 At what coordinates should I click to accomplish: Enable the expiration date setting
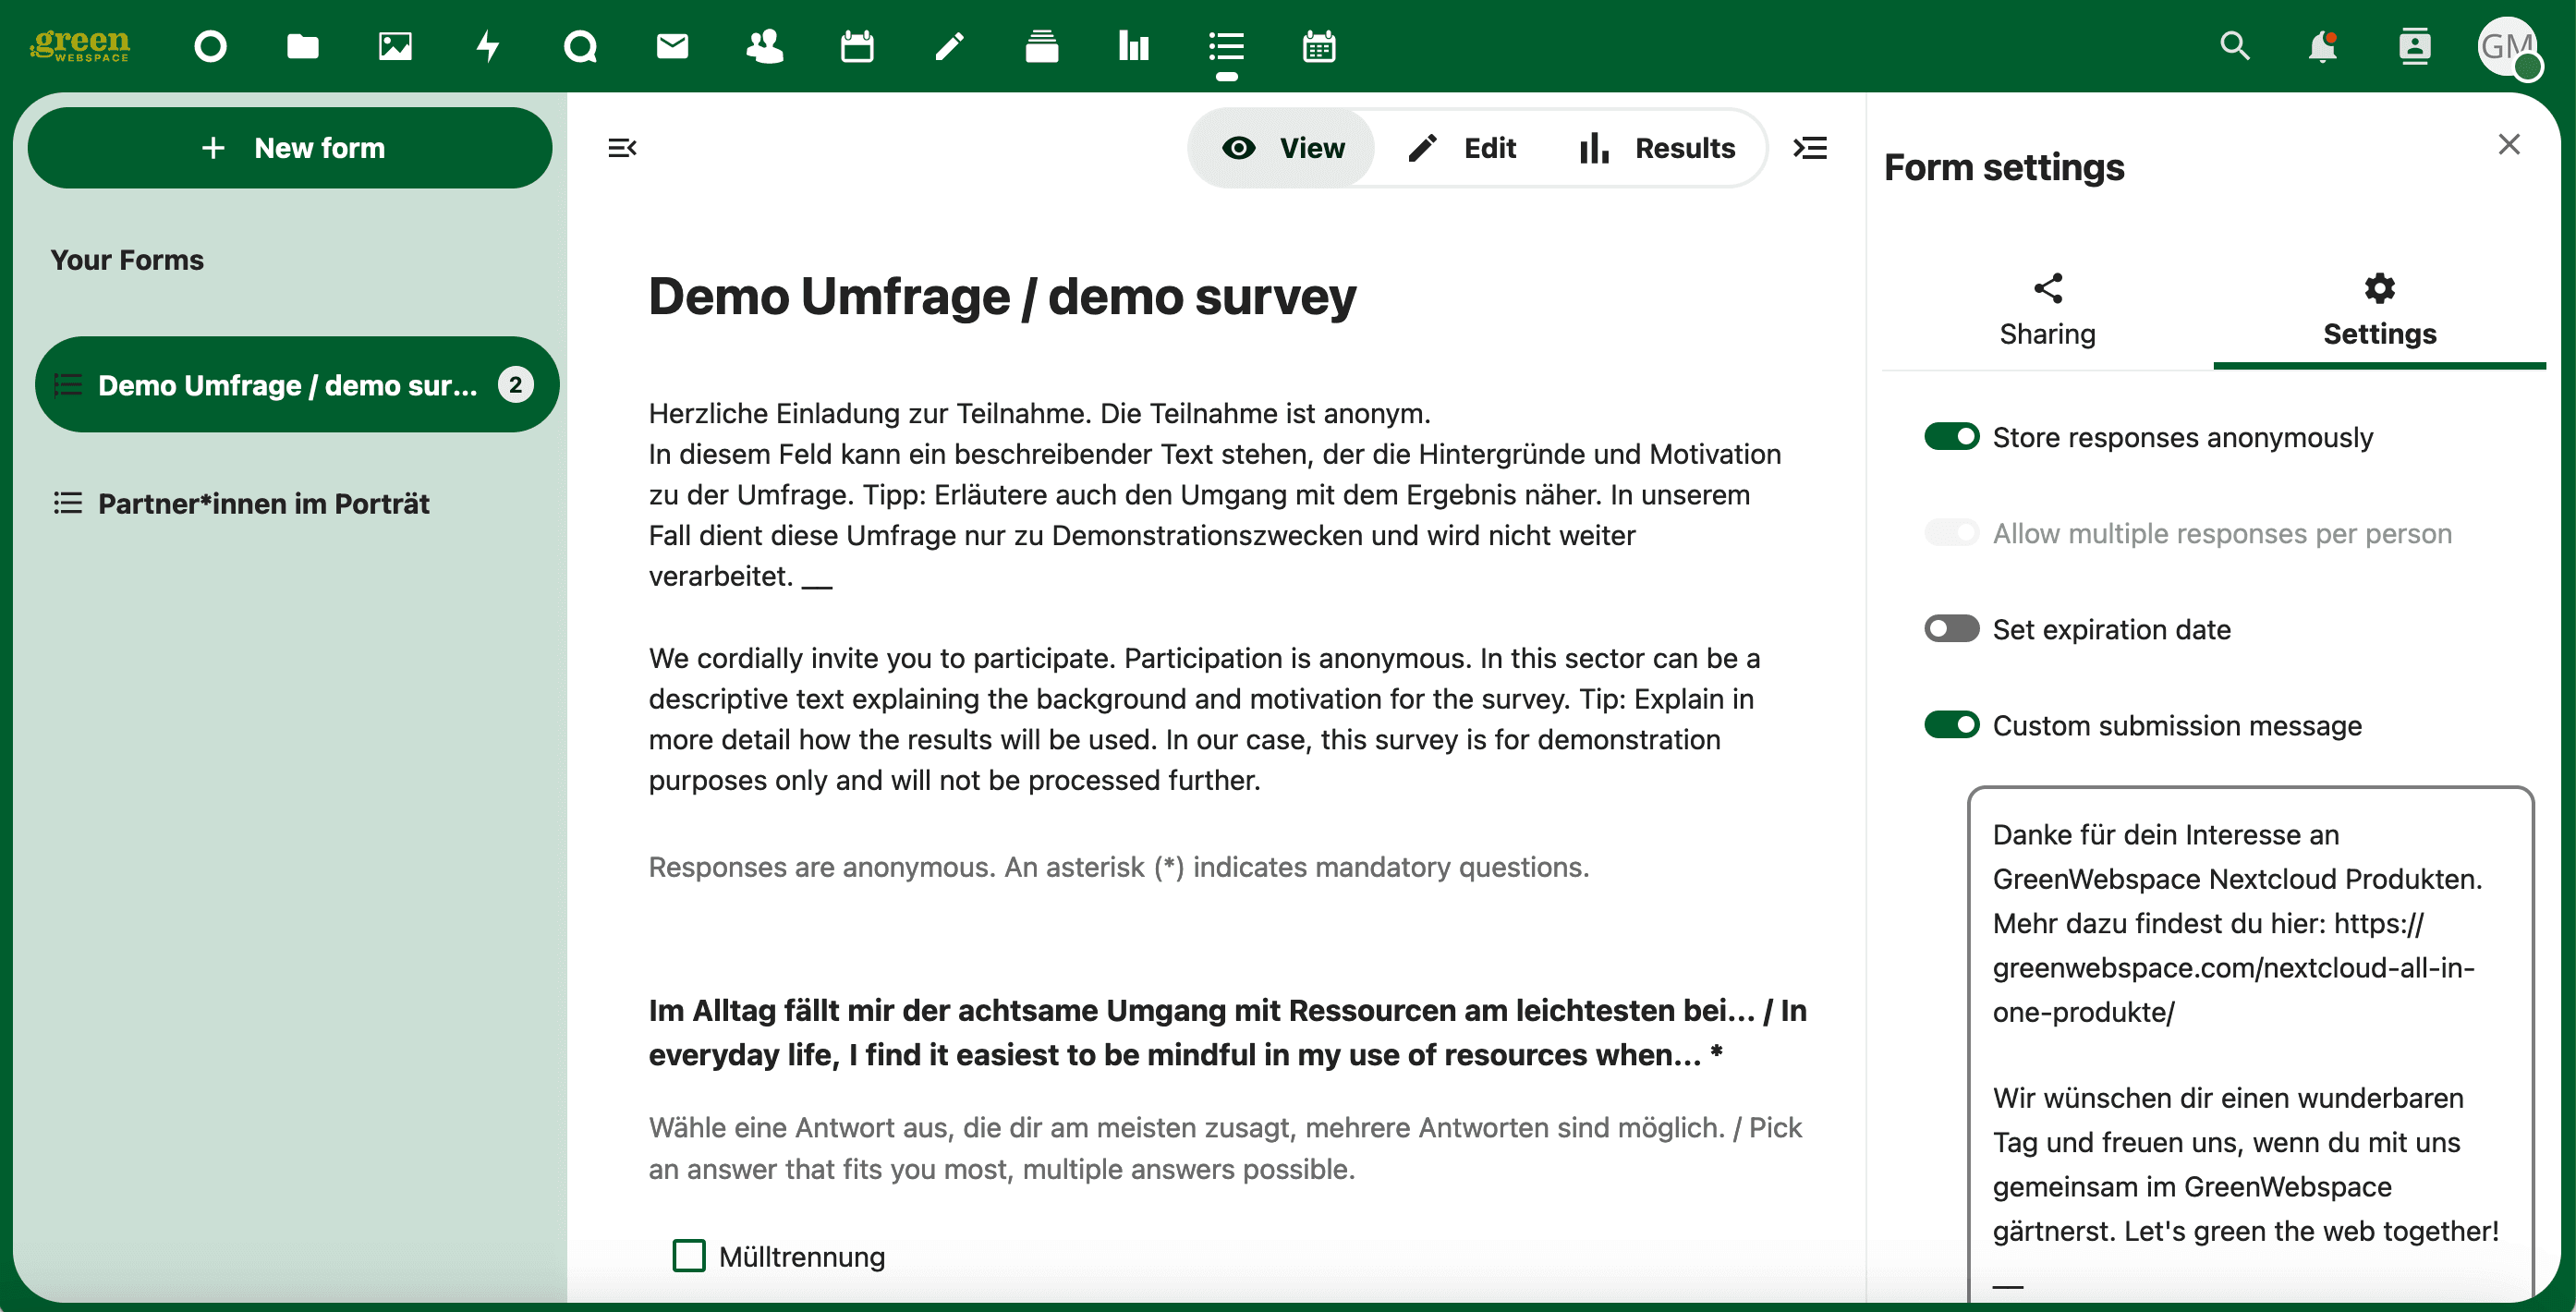click(1950, 629)
